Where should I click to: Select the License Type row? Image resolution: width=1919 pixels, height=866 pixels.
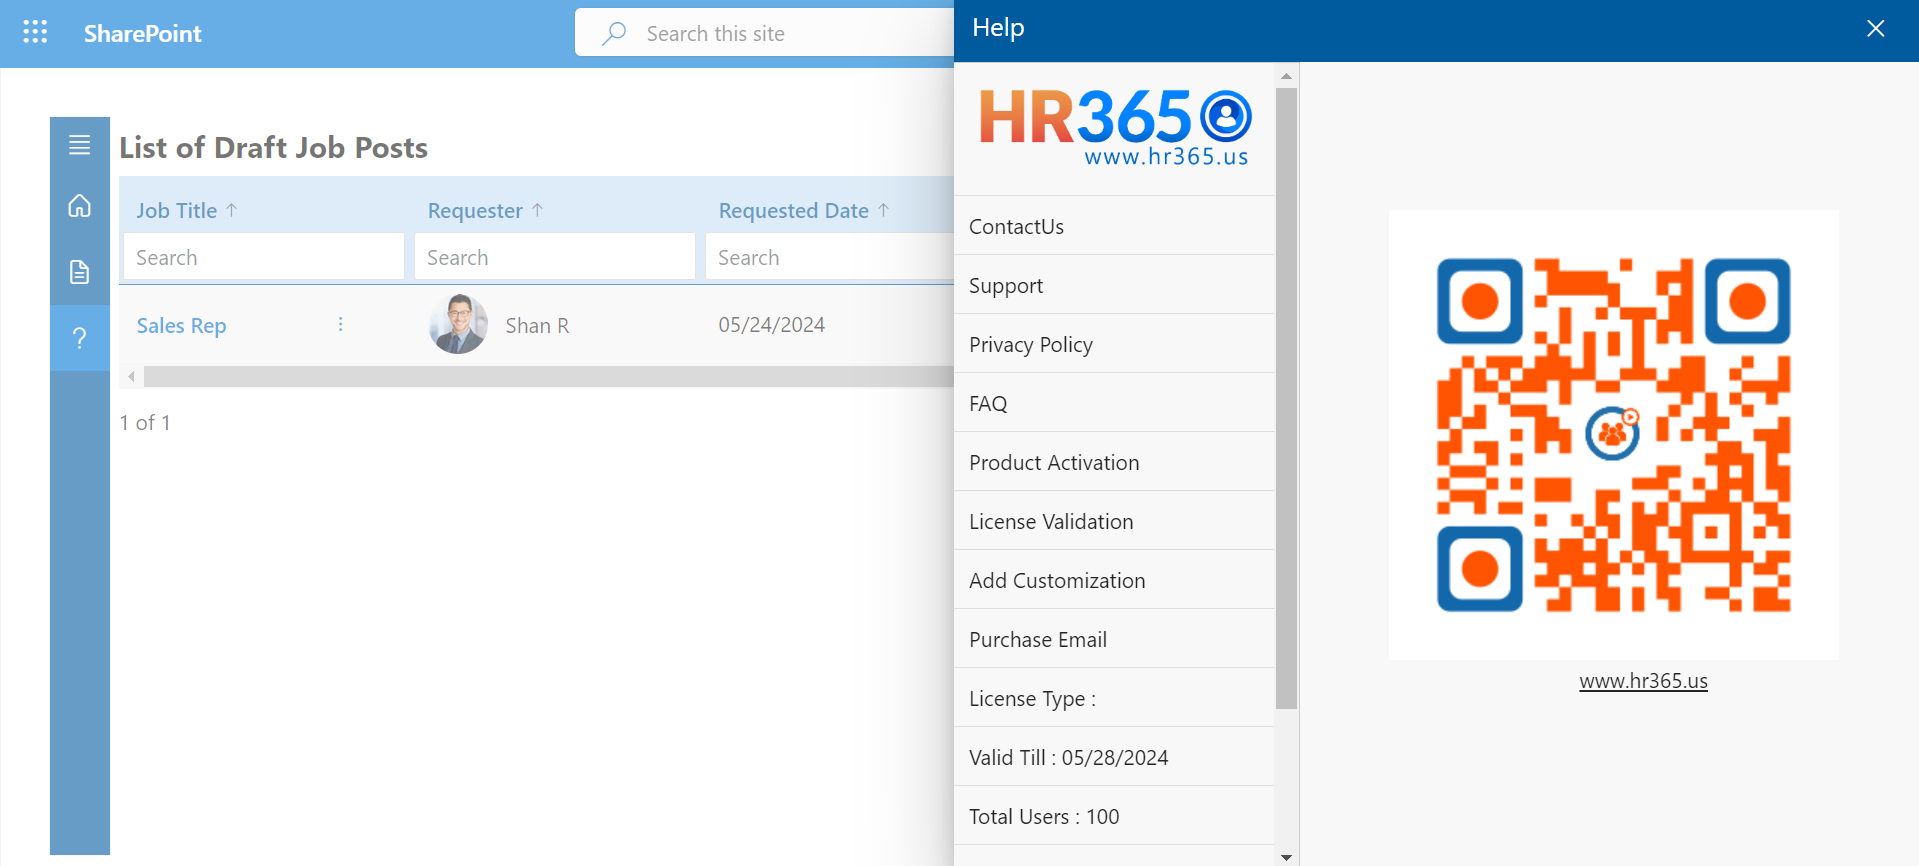1114,698
